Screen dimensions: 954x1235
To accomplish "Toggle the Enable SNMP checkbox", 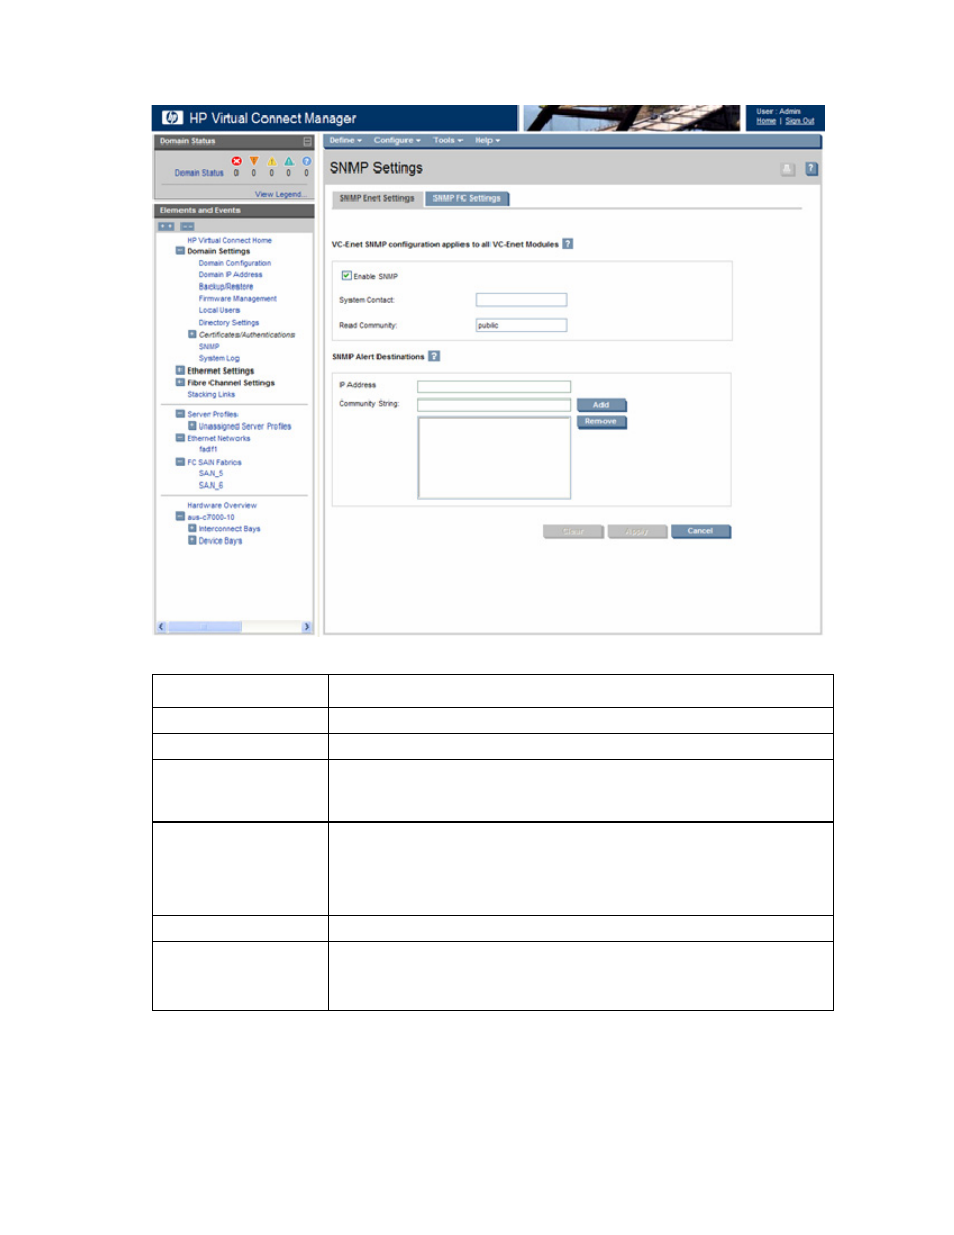I will [346, 276].
